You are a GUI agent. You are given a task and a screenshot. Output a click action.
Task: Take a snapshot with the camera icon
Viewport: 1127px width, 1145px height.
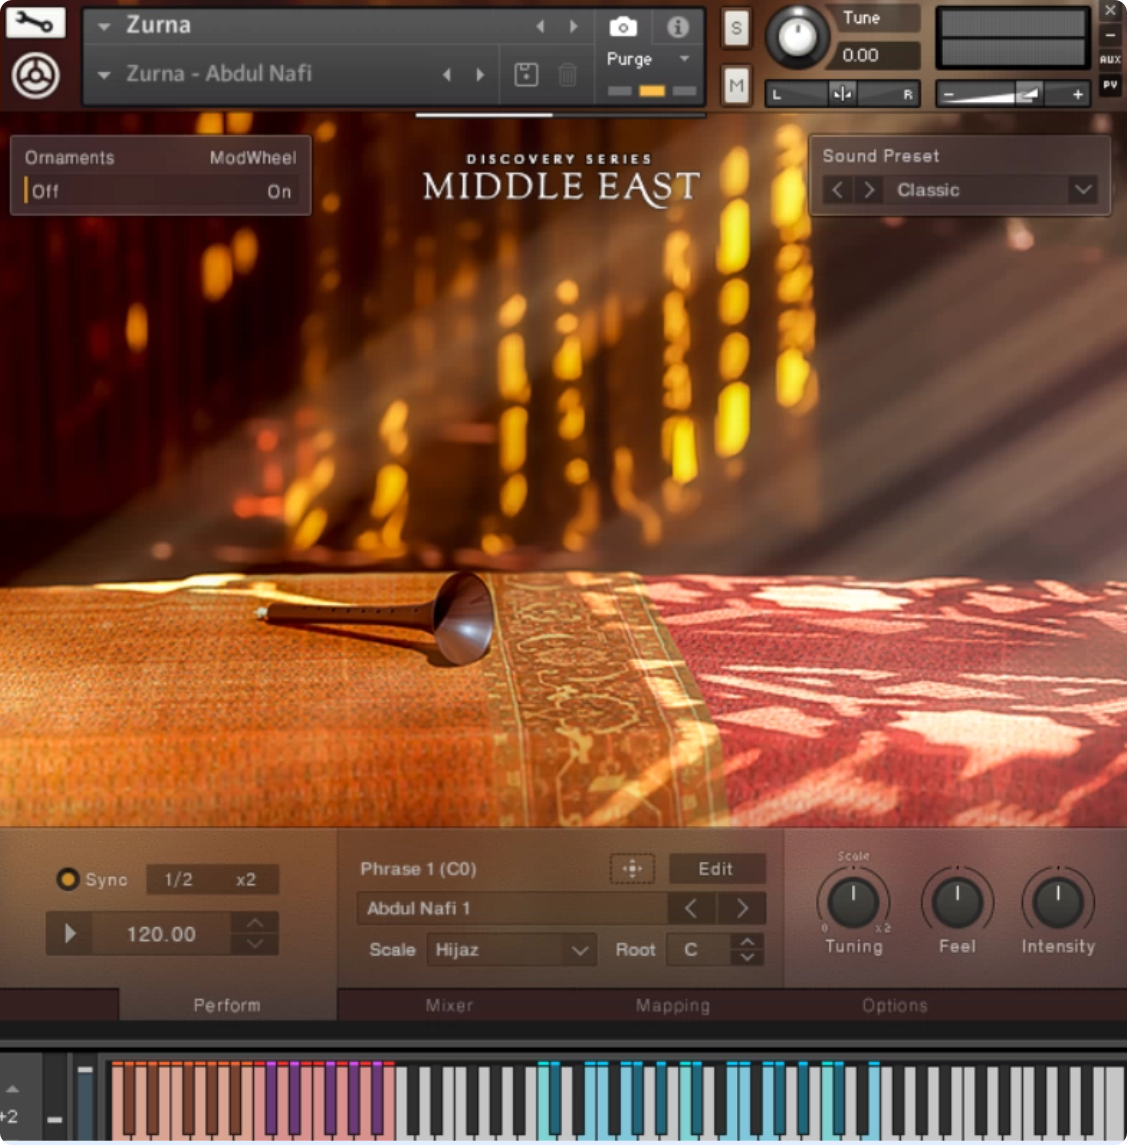click(622, 27)
